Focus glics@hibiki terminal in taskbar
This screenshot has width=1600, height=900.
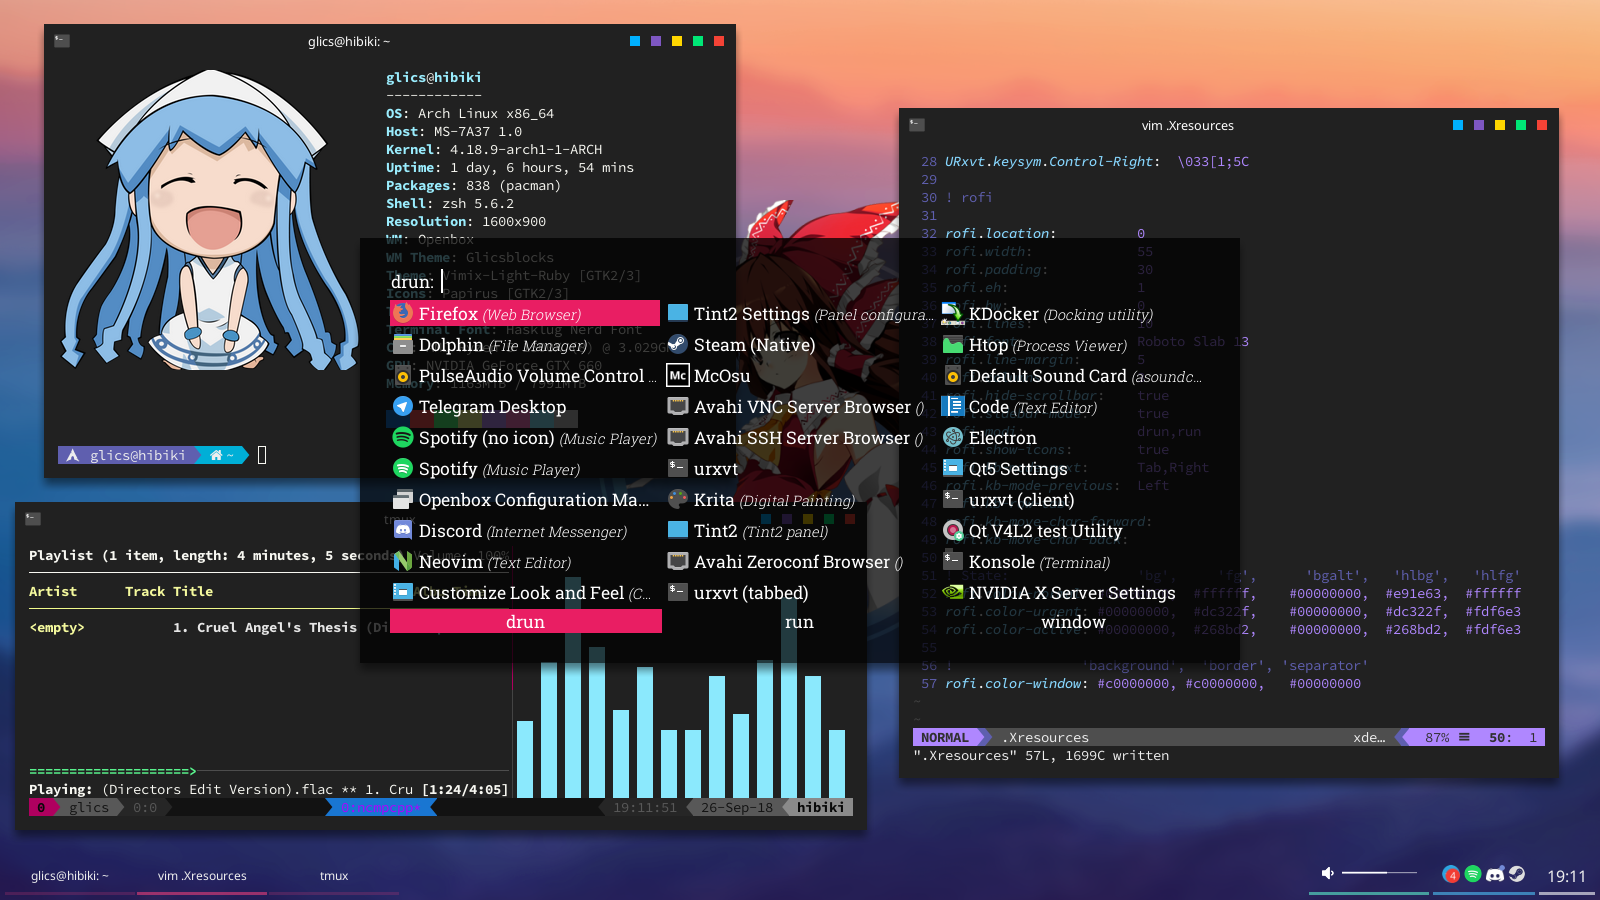pos(70,876)
